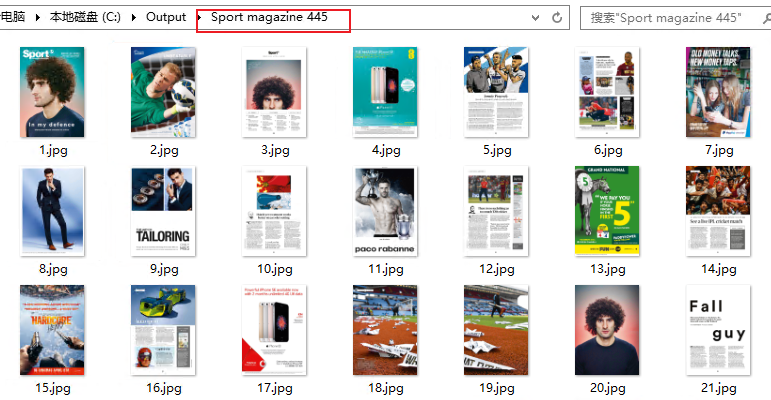Expand the arrow after Output breadcrumb

point(200,18)
